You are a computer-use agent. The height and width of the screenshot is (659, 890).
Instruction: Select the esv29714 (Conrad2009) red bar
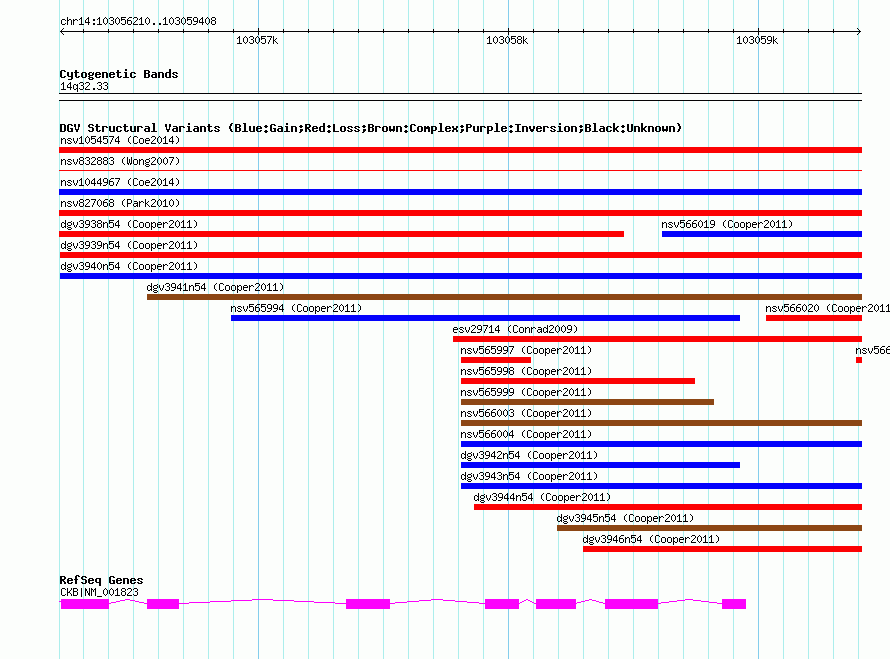[657, 339]
